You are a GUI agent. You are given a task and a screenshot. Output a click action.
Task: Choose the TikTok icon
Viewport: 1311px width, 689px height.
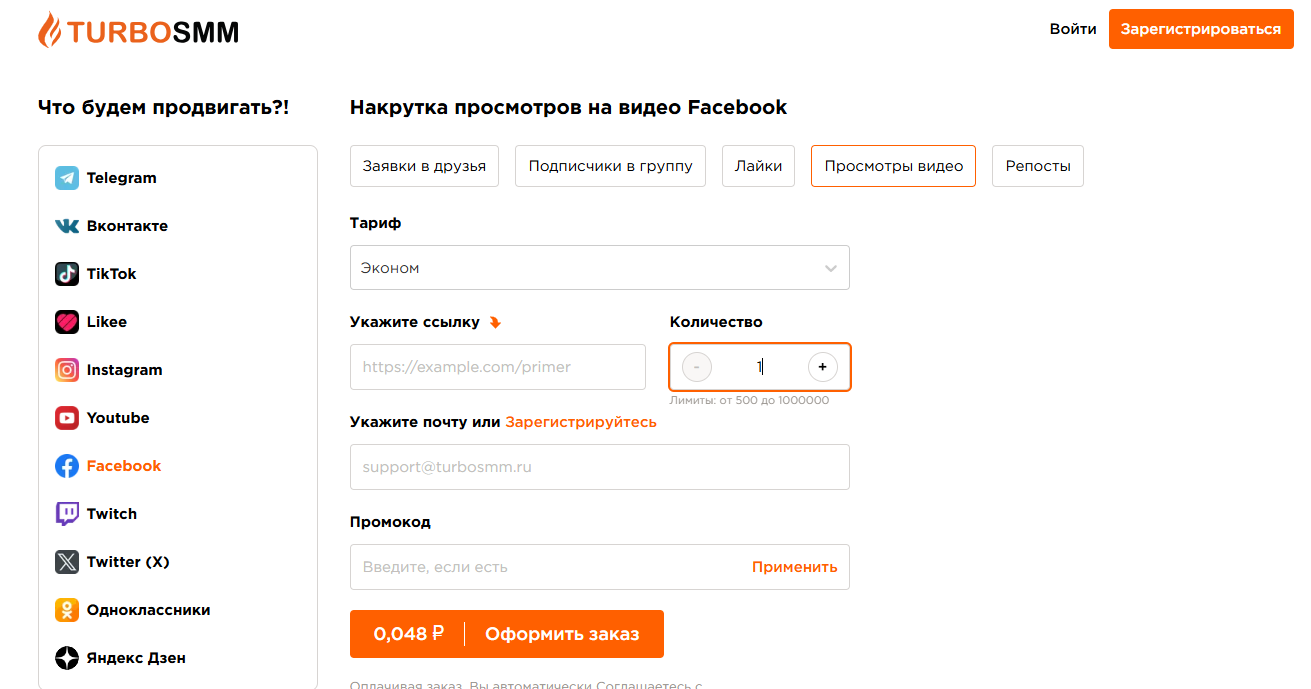click(x=67, y=274)
